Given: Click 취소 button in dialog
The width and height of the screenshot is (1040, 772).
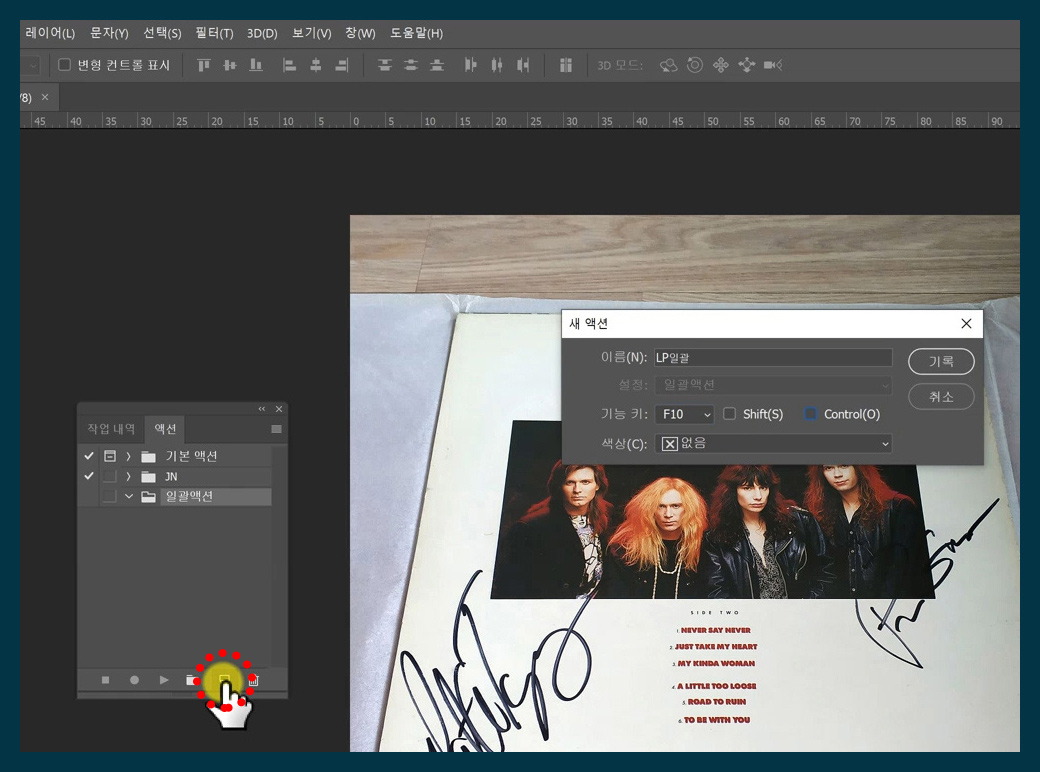Looking at the screenshot, I should [x=941, y=397].
